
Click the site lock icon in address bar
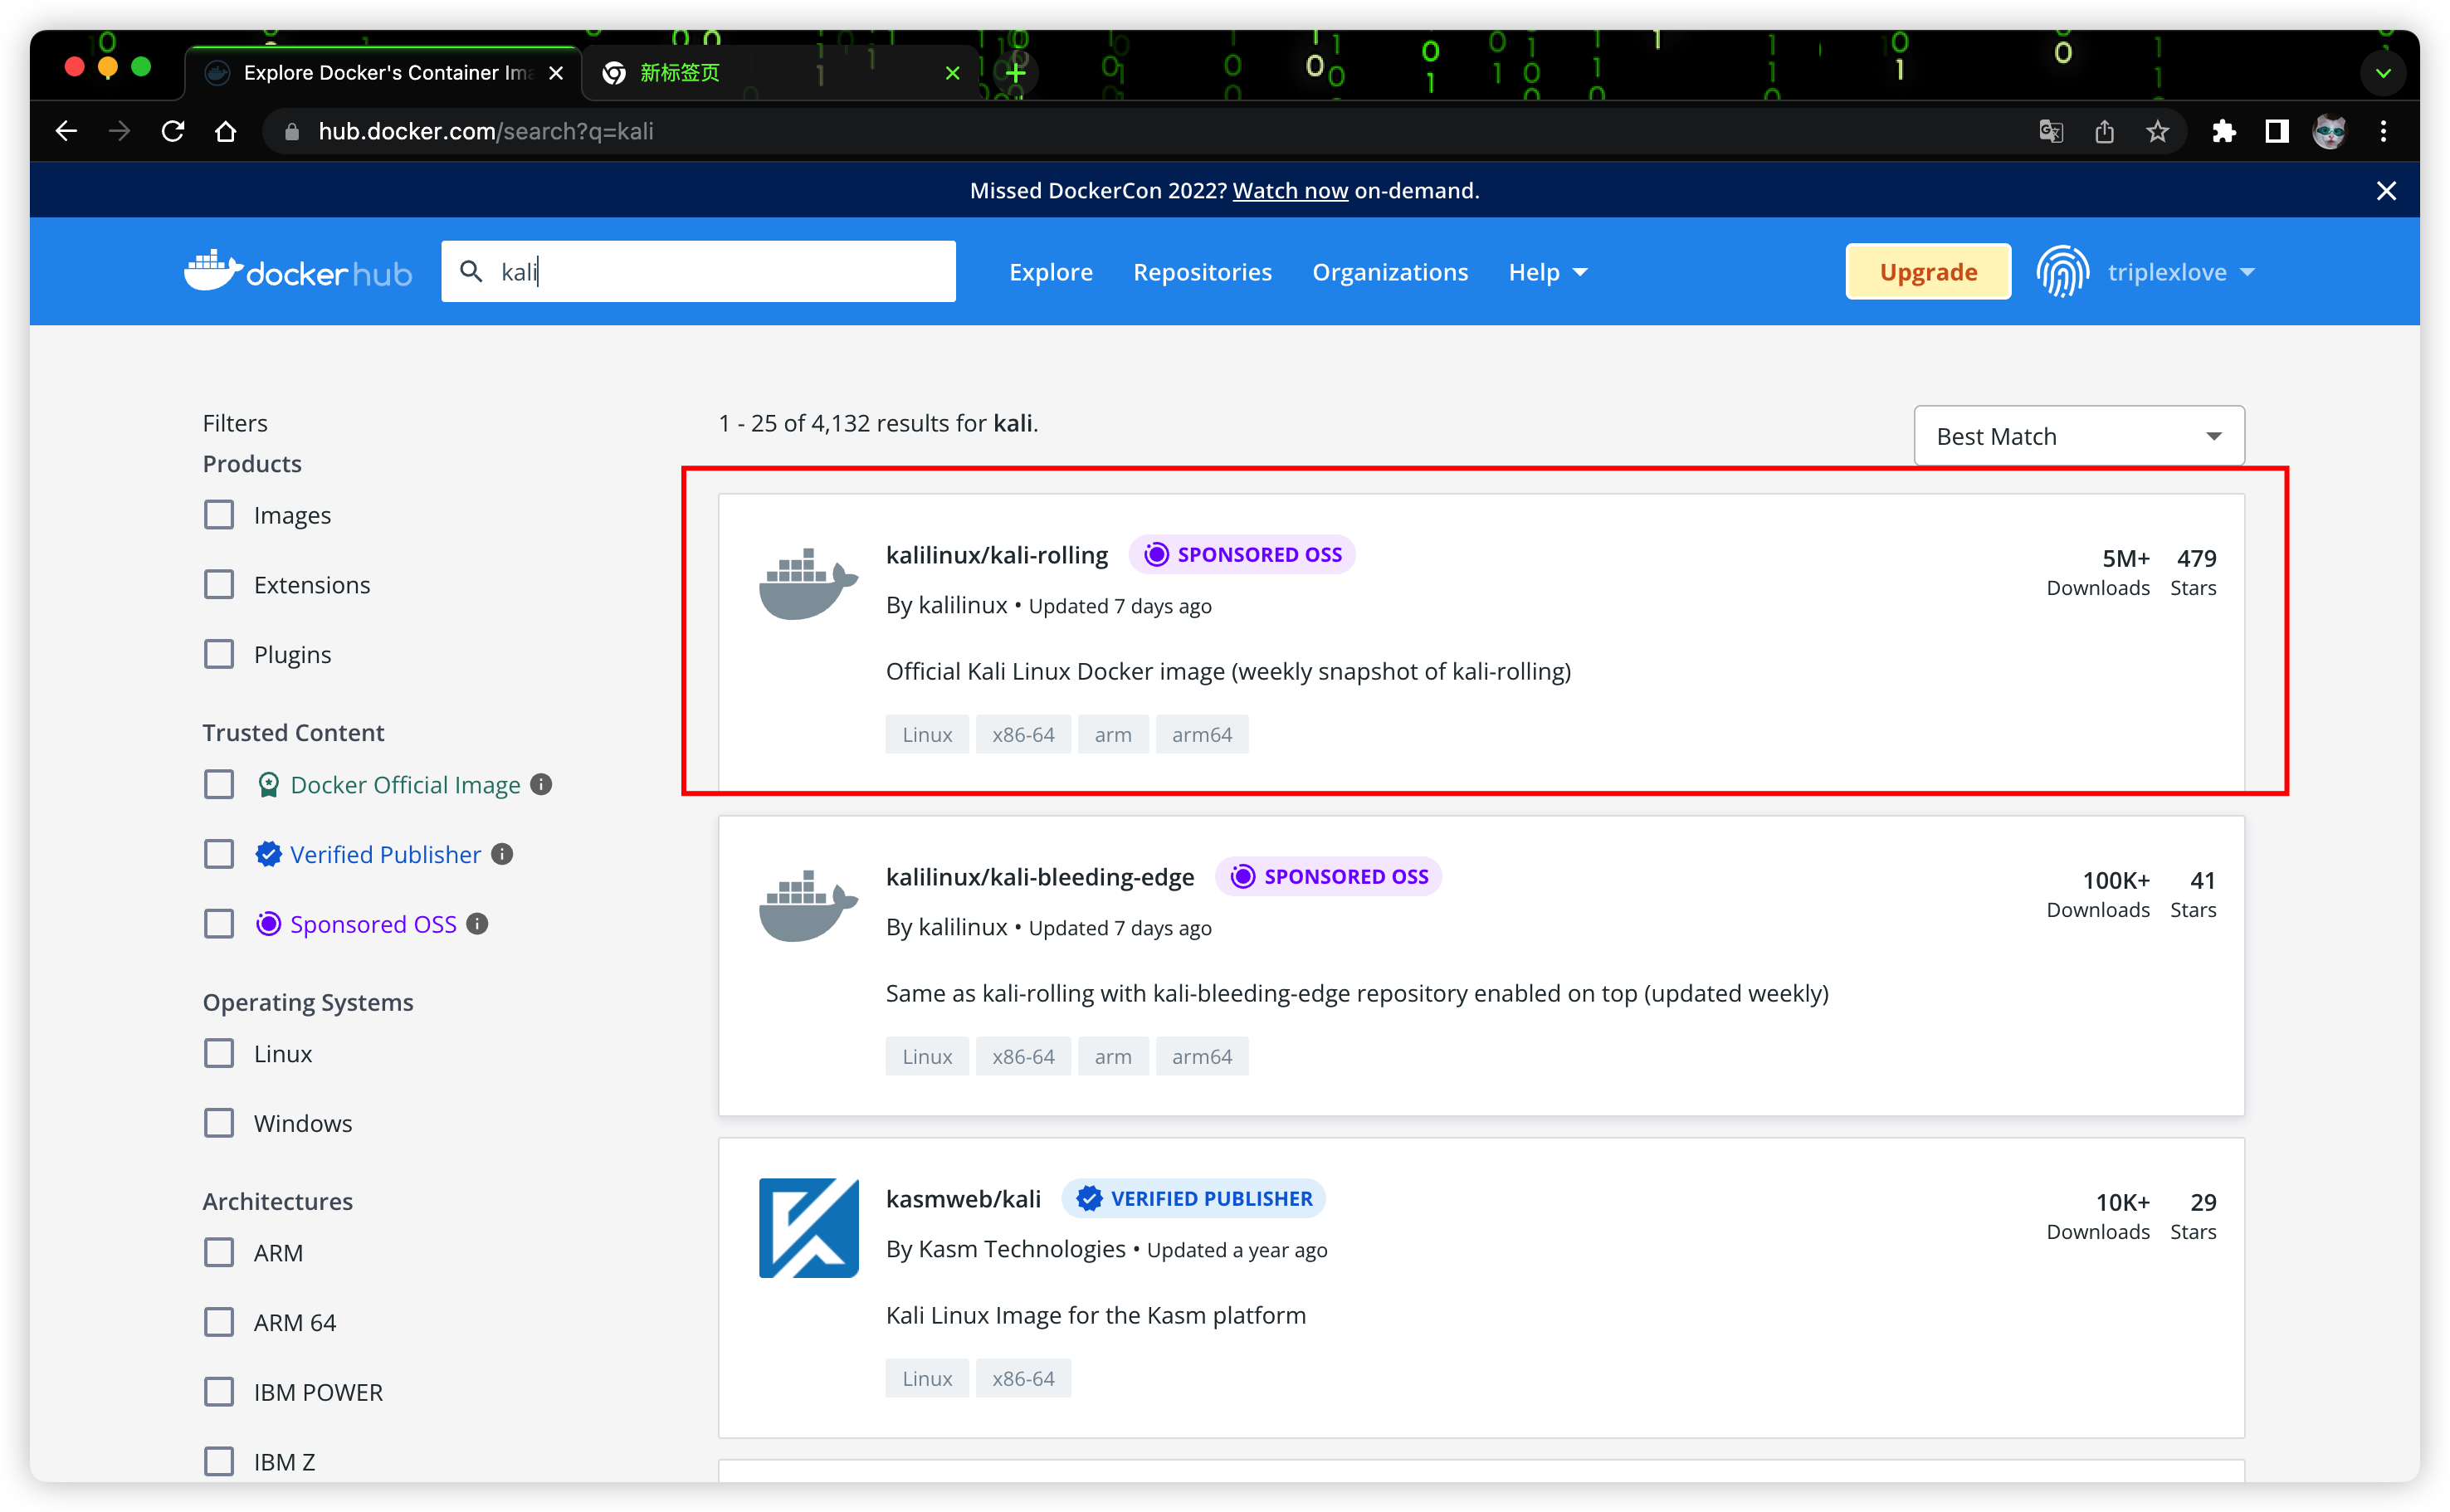coord(291,131)
